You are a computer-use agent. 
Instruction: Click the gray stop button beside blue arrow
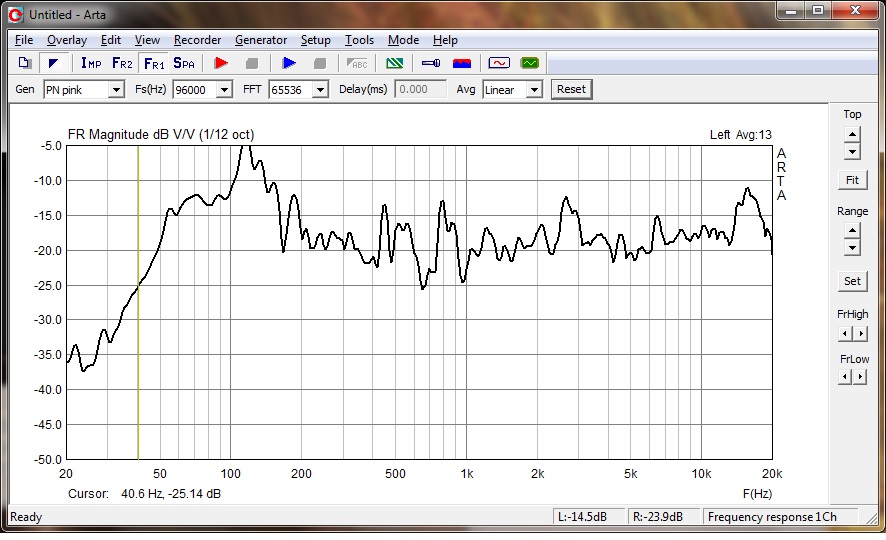click(x=320, y=63)
